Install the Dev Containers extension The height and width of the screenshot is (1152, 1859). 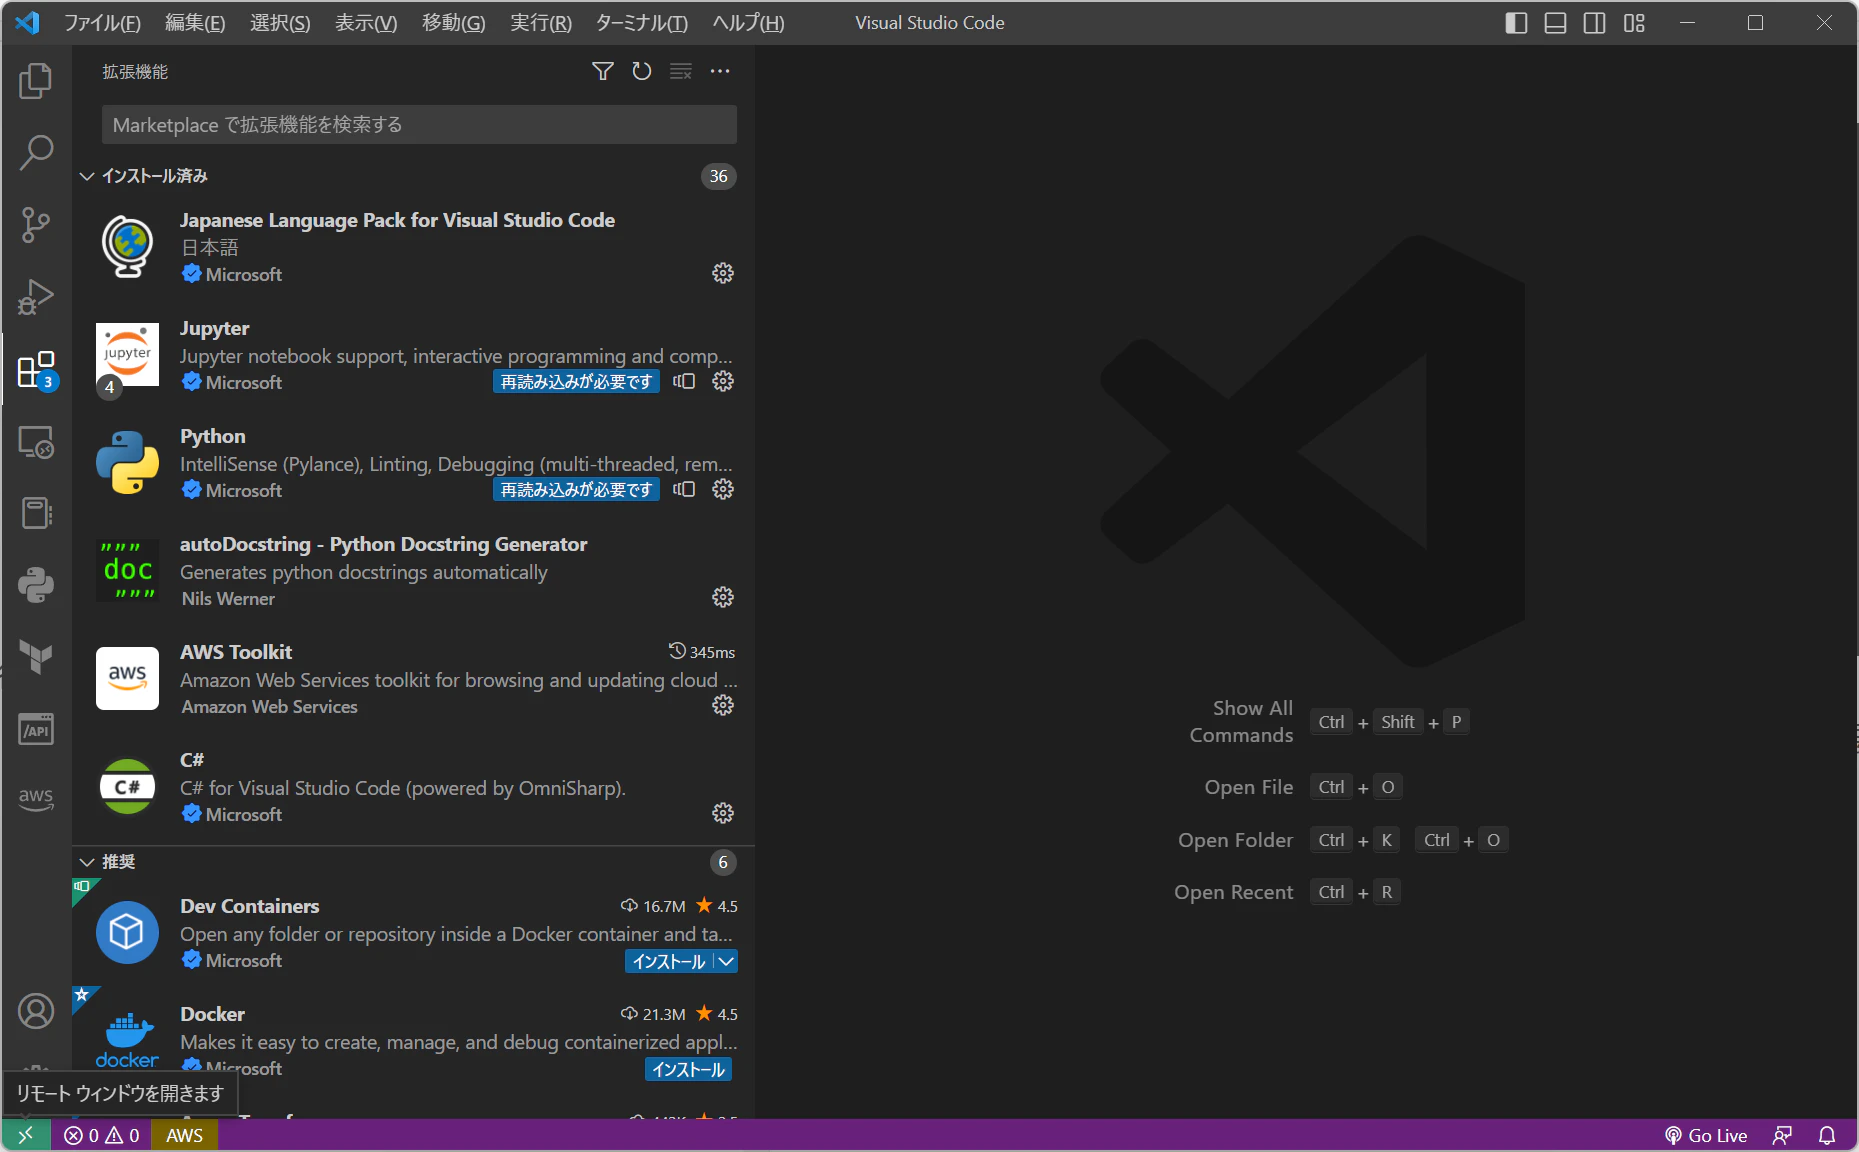(x=669, y=961)
